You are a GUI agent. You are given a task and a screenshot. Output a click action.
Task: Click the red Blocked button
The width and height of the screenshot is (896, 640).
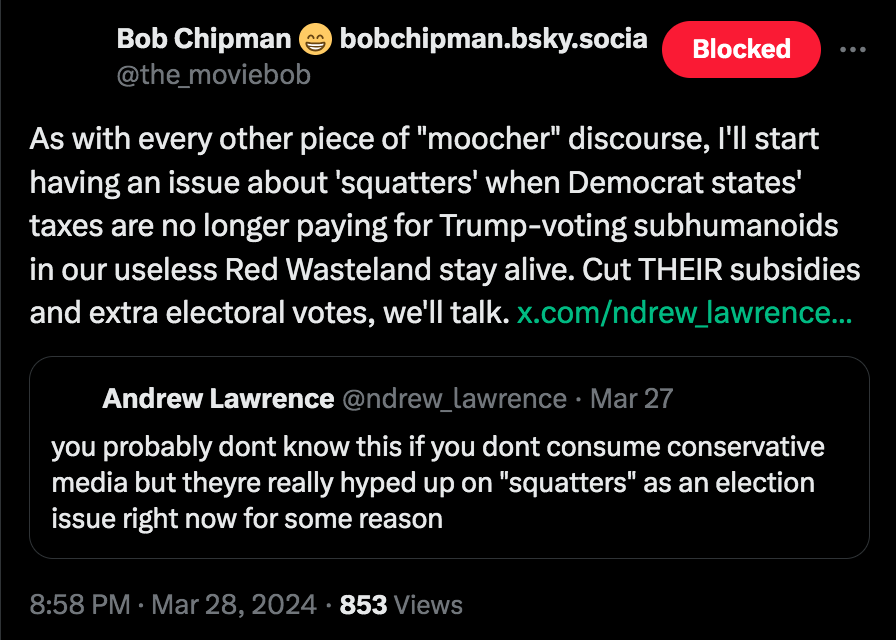click(741, 49)
